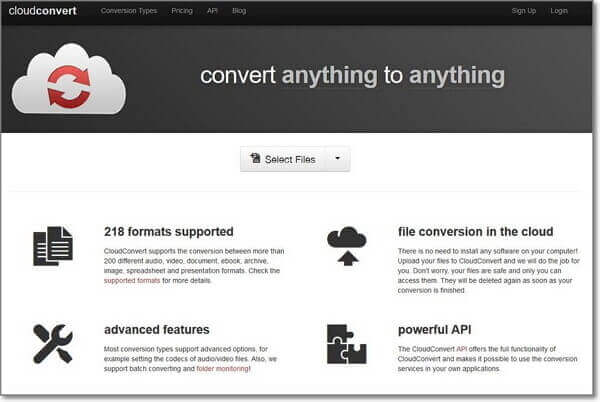Click the cloudconvert brand name
The width and height of the screenshot is (600, 402).
tap(45, 11)
